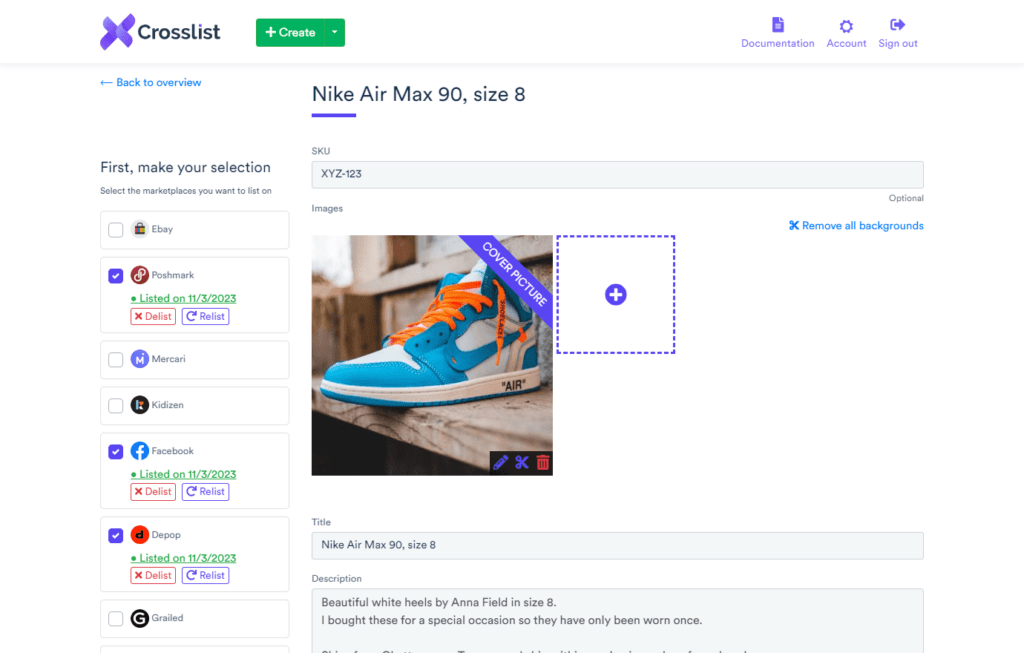Click the Grailed logo in marketplace list

139,618
